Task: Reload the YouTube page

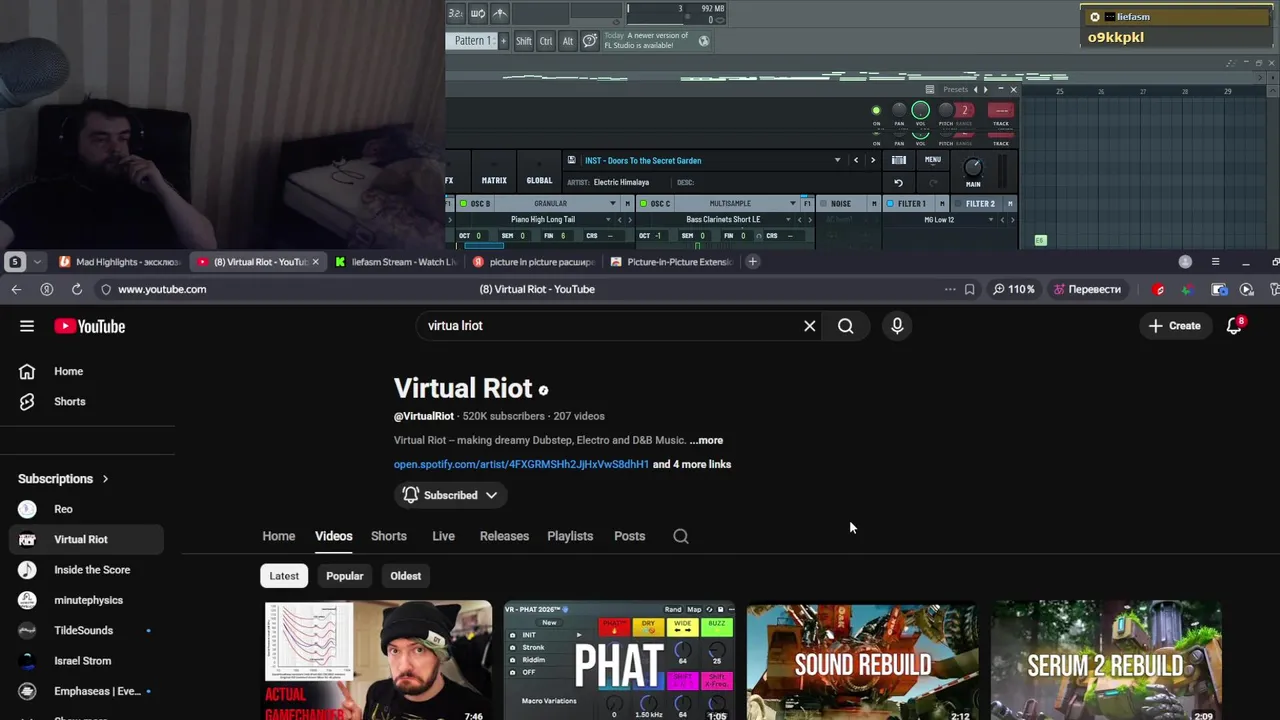Action: (x=76, y=289)
